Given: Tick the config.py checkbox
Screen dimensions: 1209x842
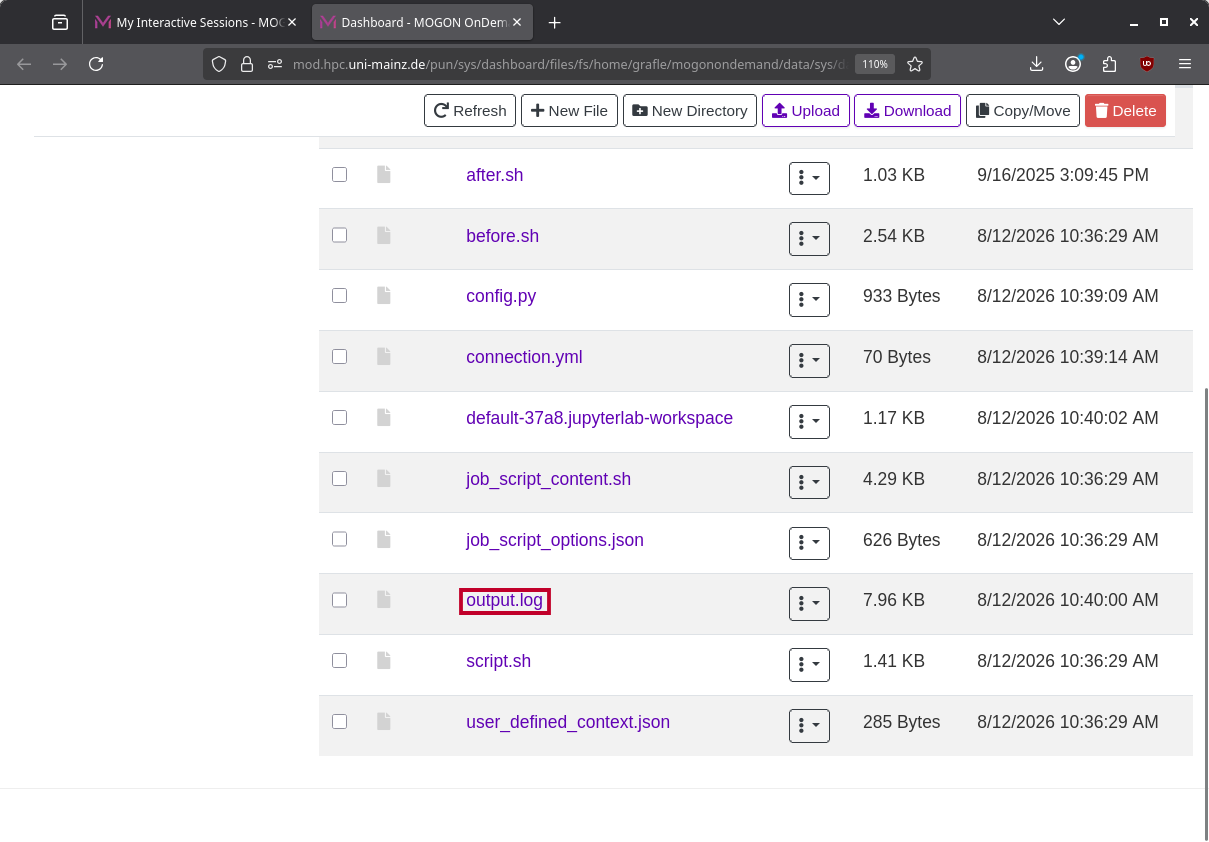Looking at the screenshot, I should 339,296.
